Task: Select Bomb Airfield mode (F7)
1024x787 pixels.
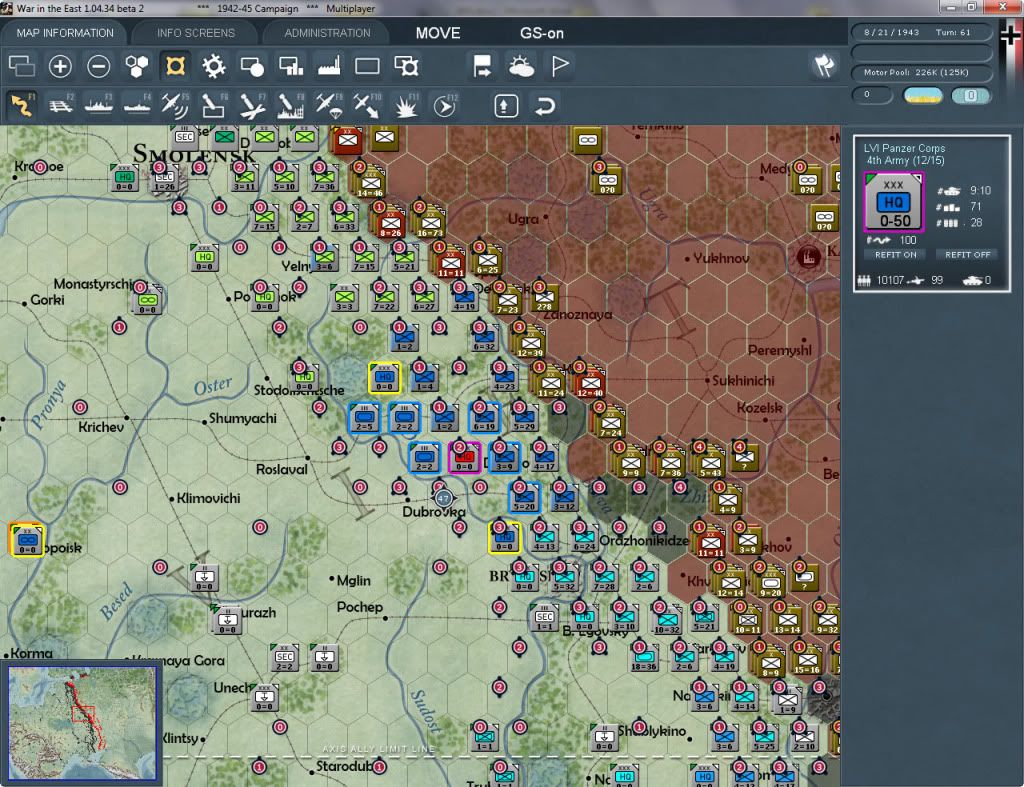Action: tap(252, 105)
